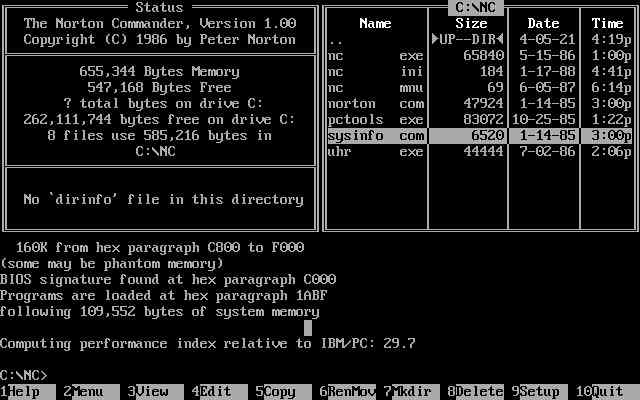Click the UP--DIR size cell
640x400 pixels.
pyautogui.click(x=468, y=40)
